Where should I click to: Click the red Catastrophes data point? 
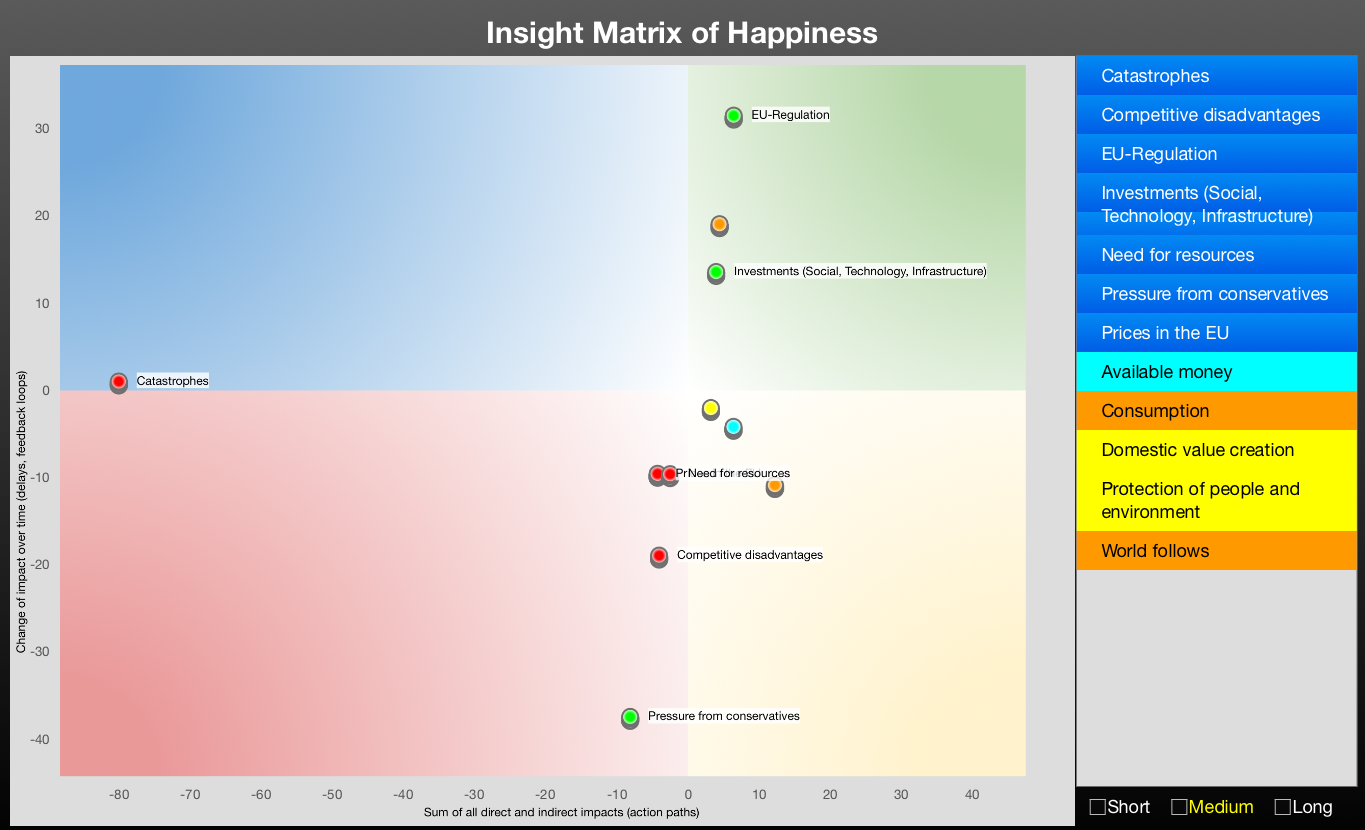(x=118, y=381)
